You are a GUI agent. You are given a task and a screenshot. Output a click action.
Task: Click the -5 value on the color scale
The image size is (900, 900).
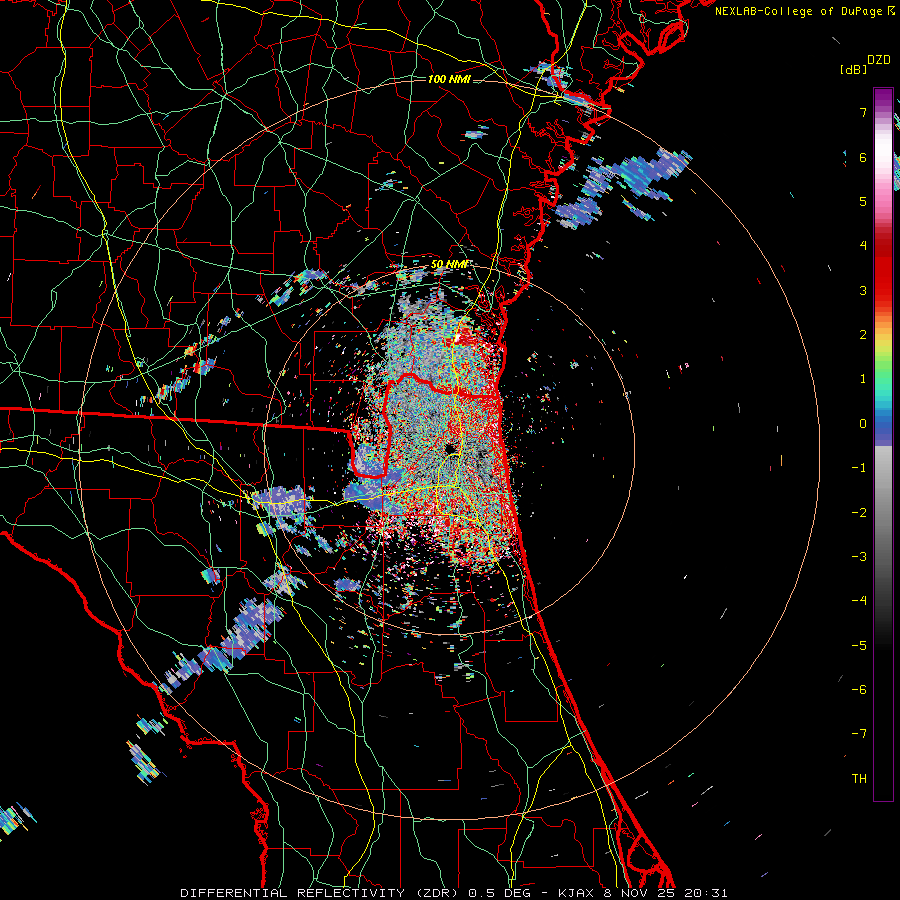point(859,645)
